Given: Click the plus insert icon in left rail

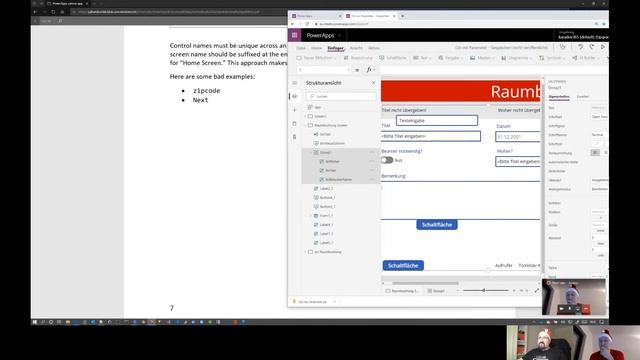Looking at the screenshot, I should point(294,110).
